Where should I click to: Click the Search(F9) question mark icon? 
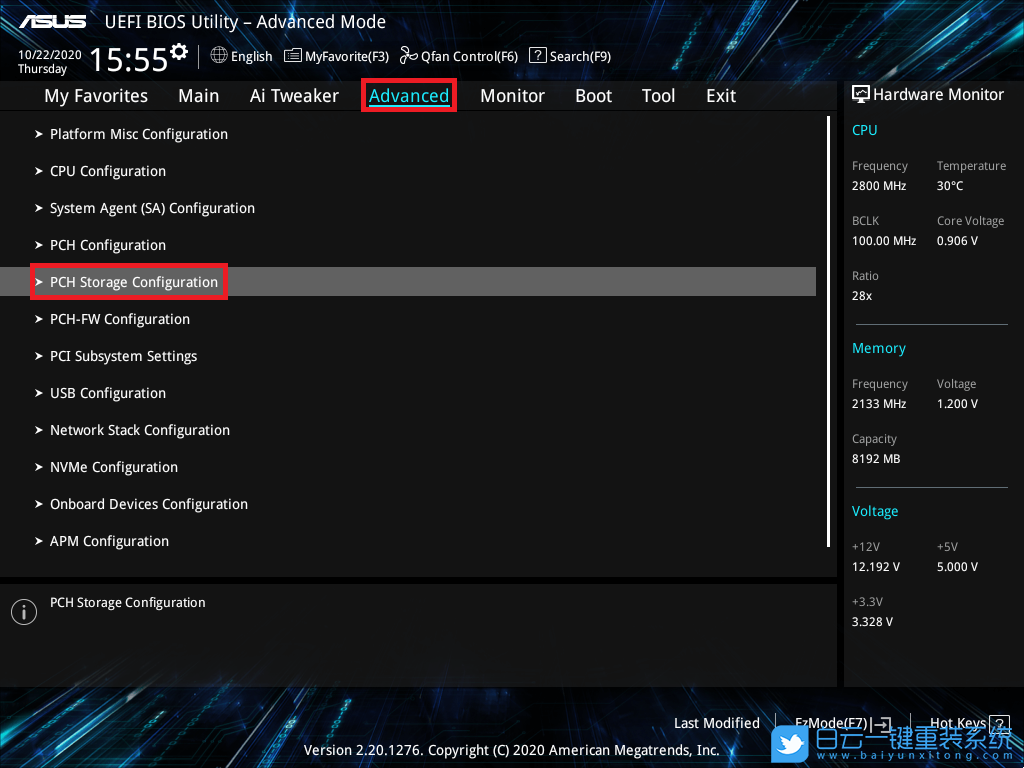[x=538, y=56]
